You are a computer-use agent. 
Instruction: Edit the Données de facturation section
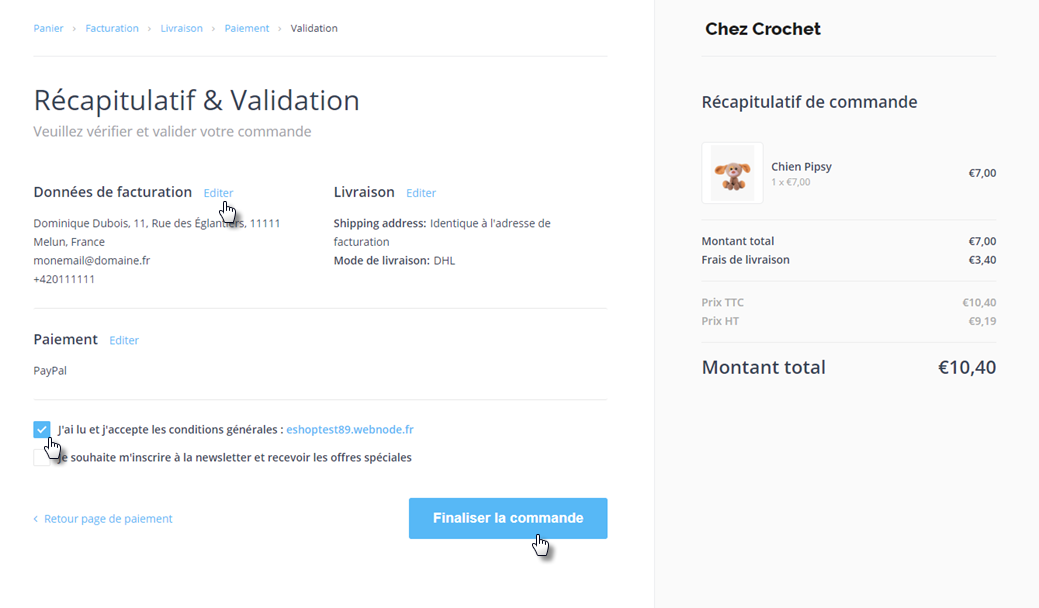[x=218, y=193]
